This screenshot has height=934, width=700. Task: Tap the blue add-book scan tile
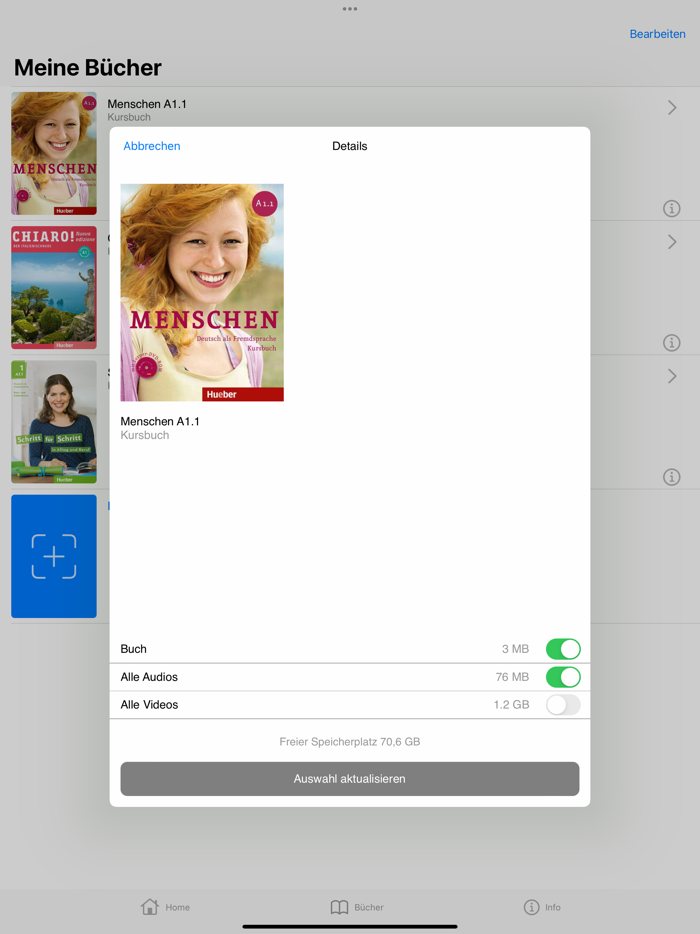[x=54, y=556]
